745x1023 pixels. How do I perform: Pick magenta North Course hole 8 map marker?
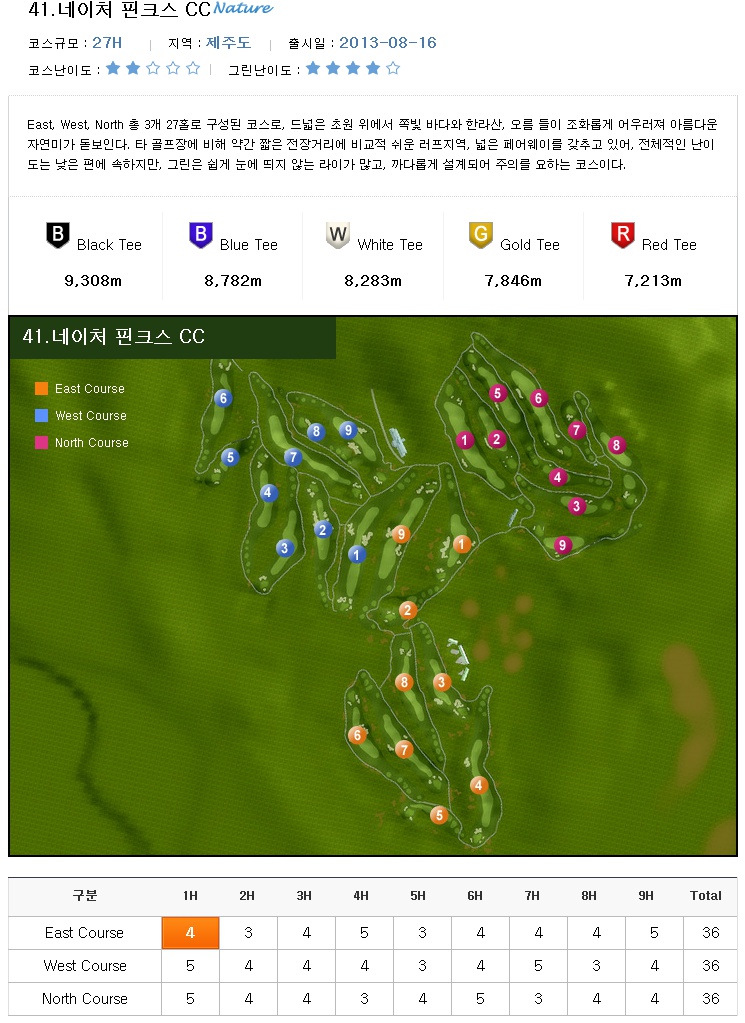[617, 445]
